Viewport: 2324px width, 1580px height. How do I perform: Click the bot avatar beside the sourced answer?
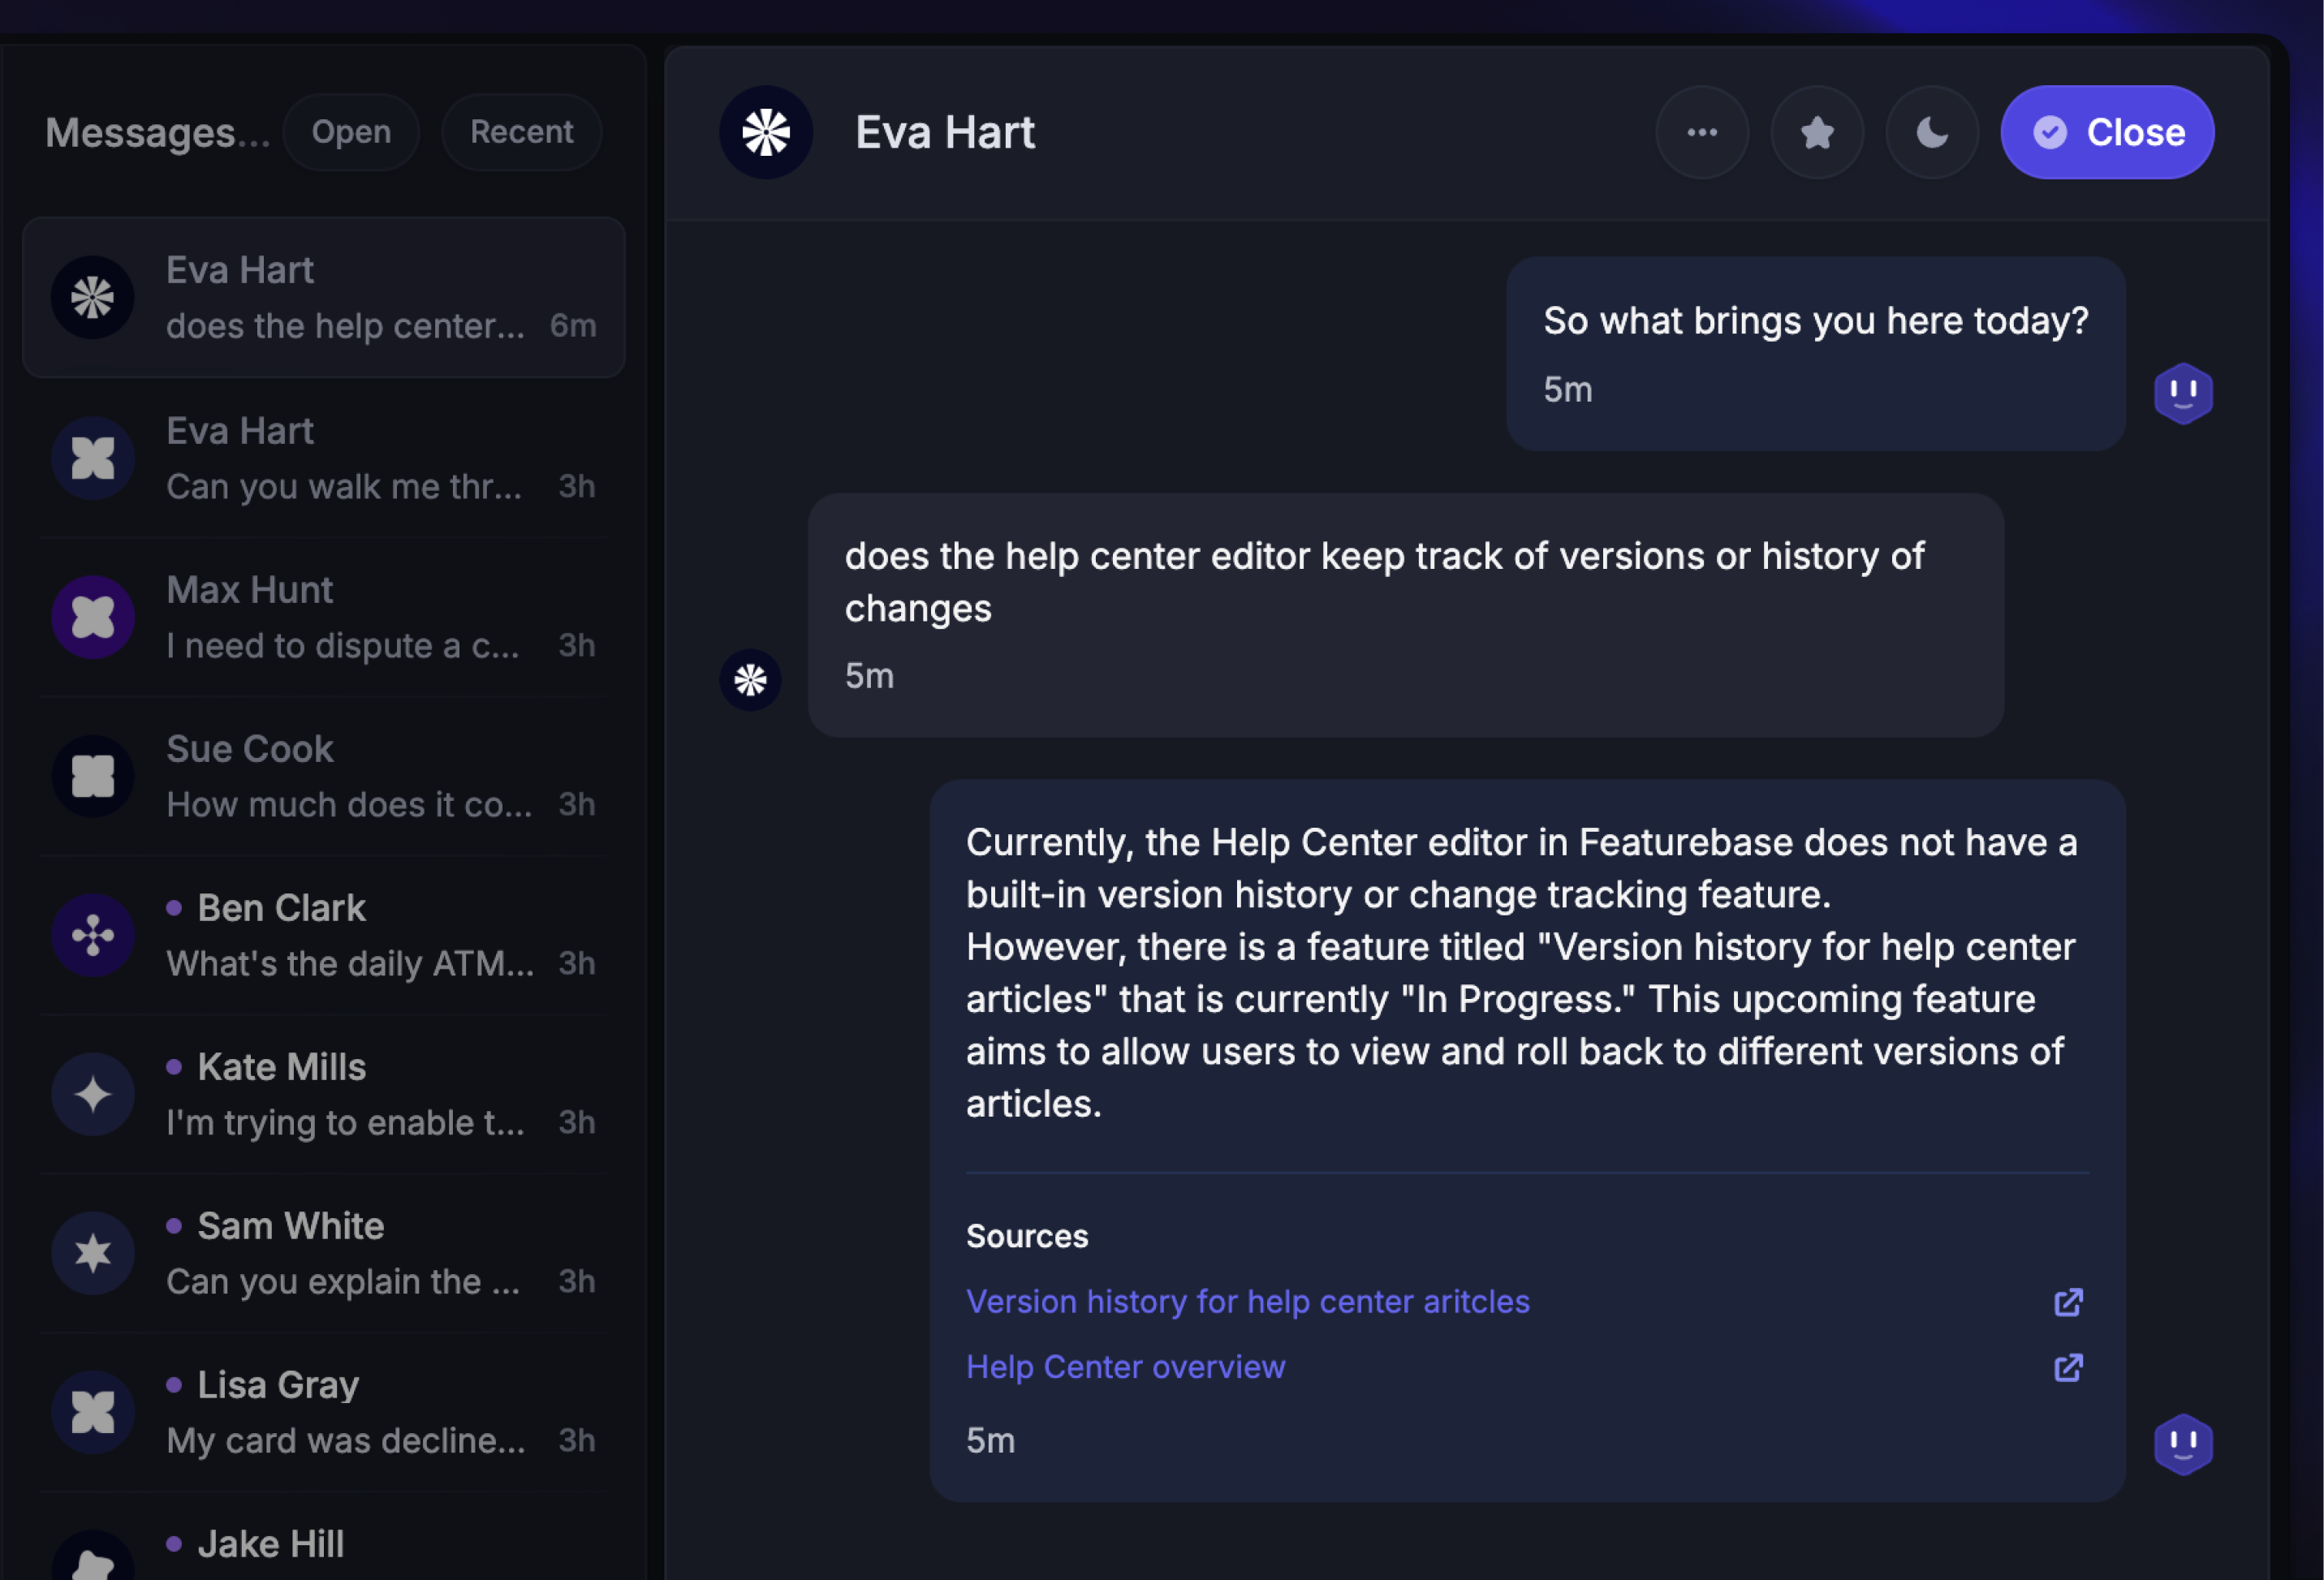pos(2182,1443)
